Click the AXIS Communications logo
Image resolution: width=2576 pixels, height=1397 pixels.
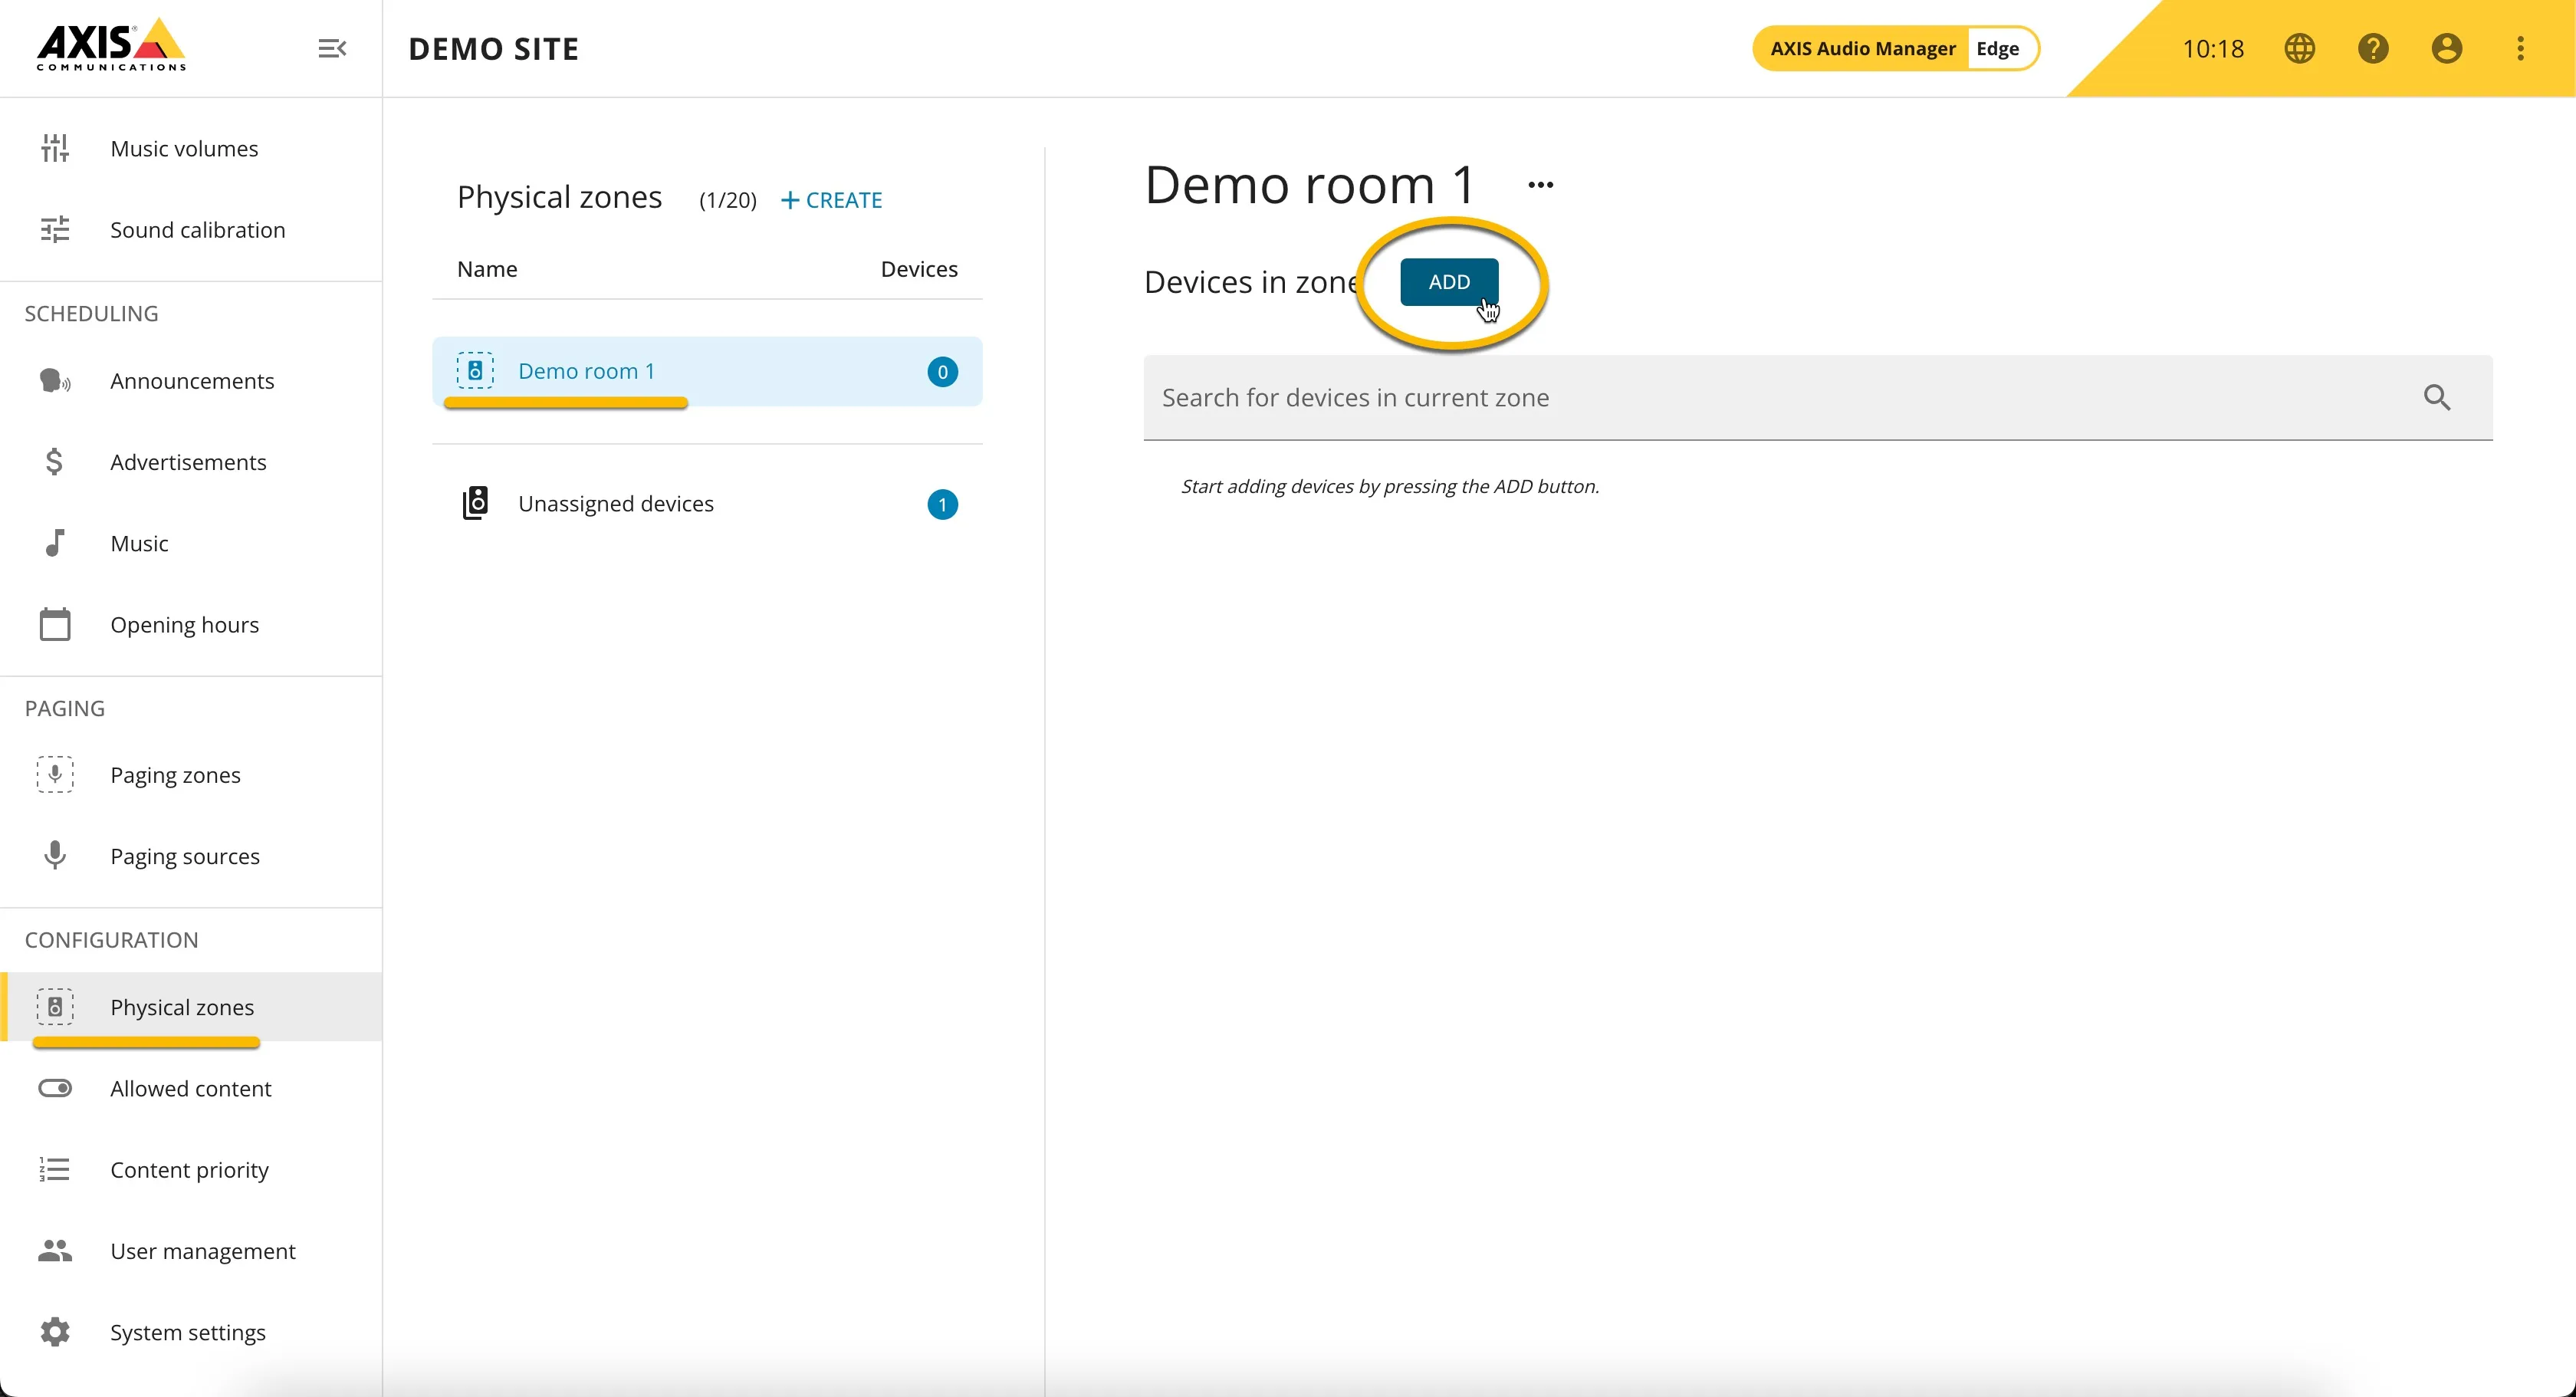pos(111,45)
